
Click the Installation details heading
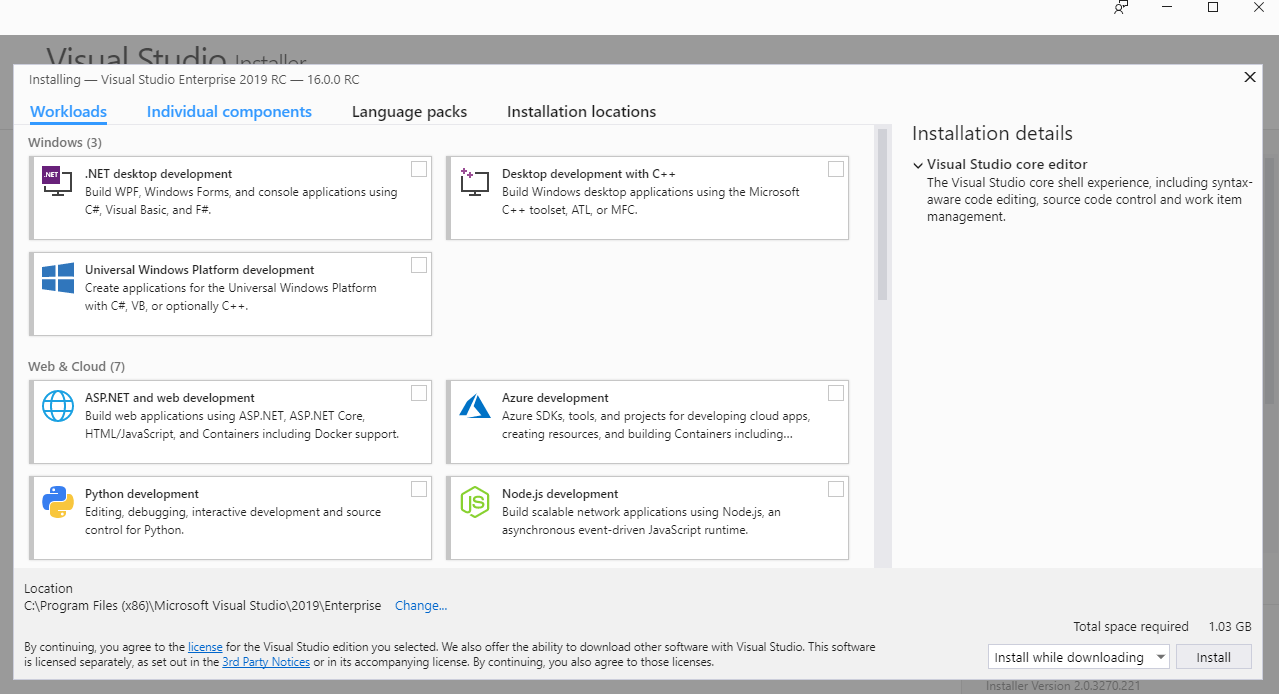pyautogui.click(x=992, y=134)
